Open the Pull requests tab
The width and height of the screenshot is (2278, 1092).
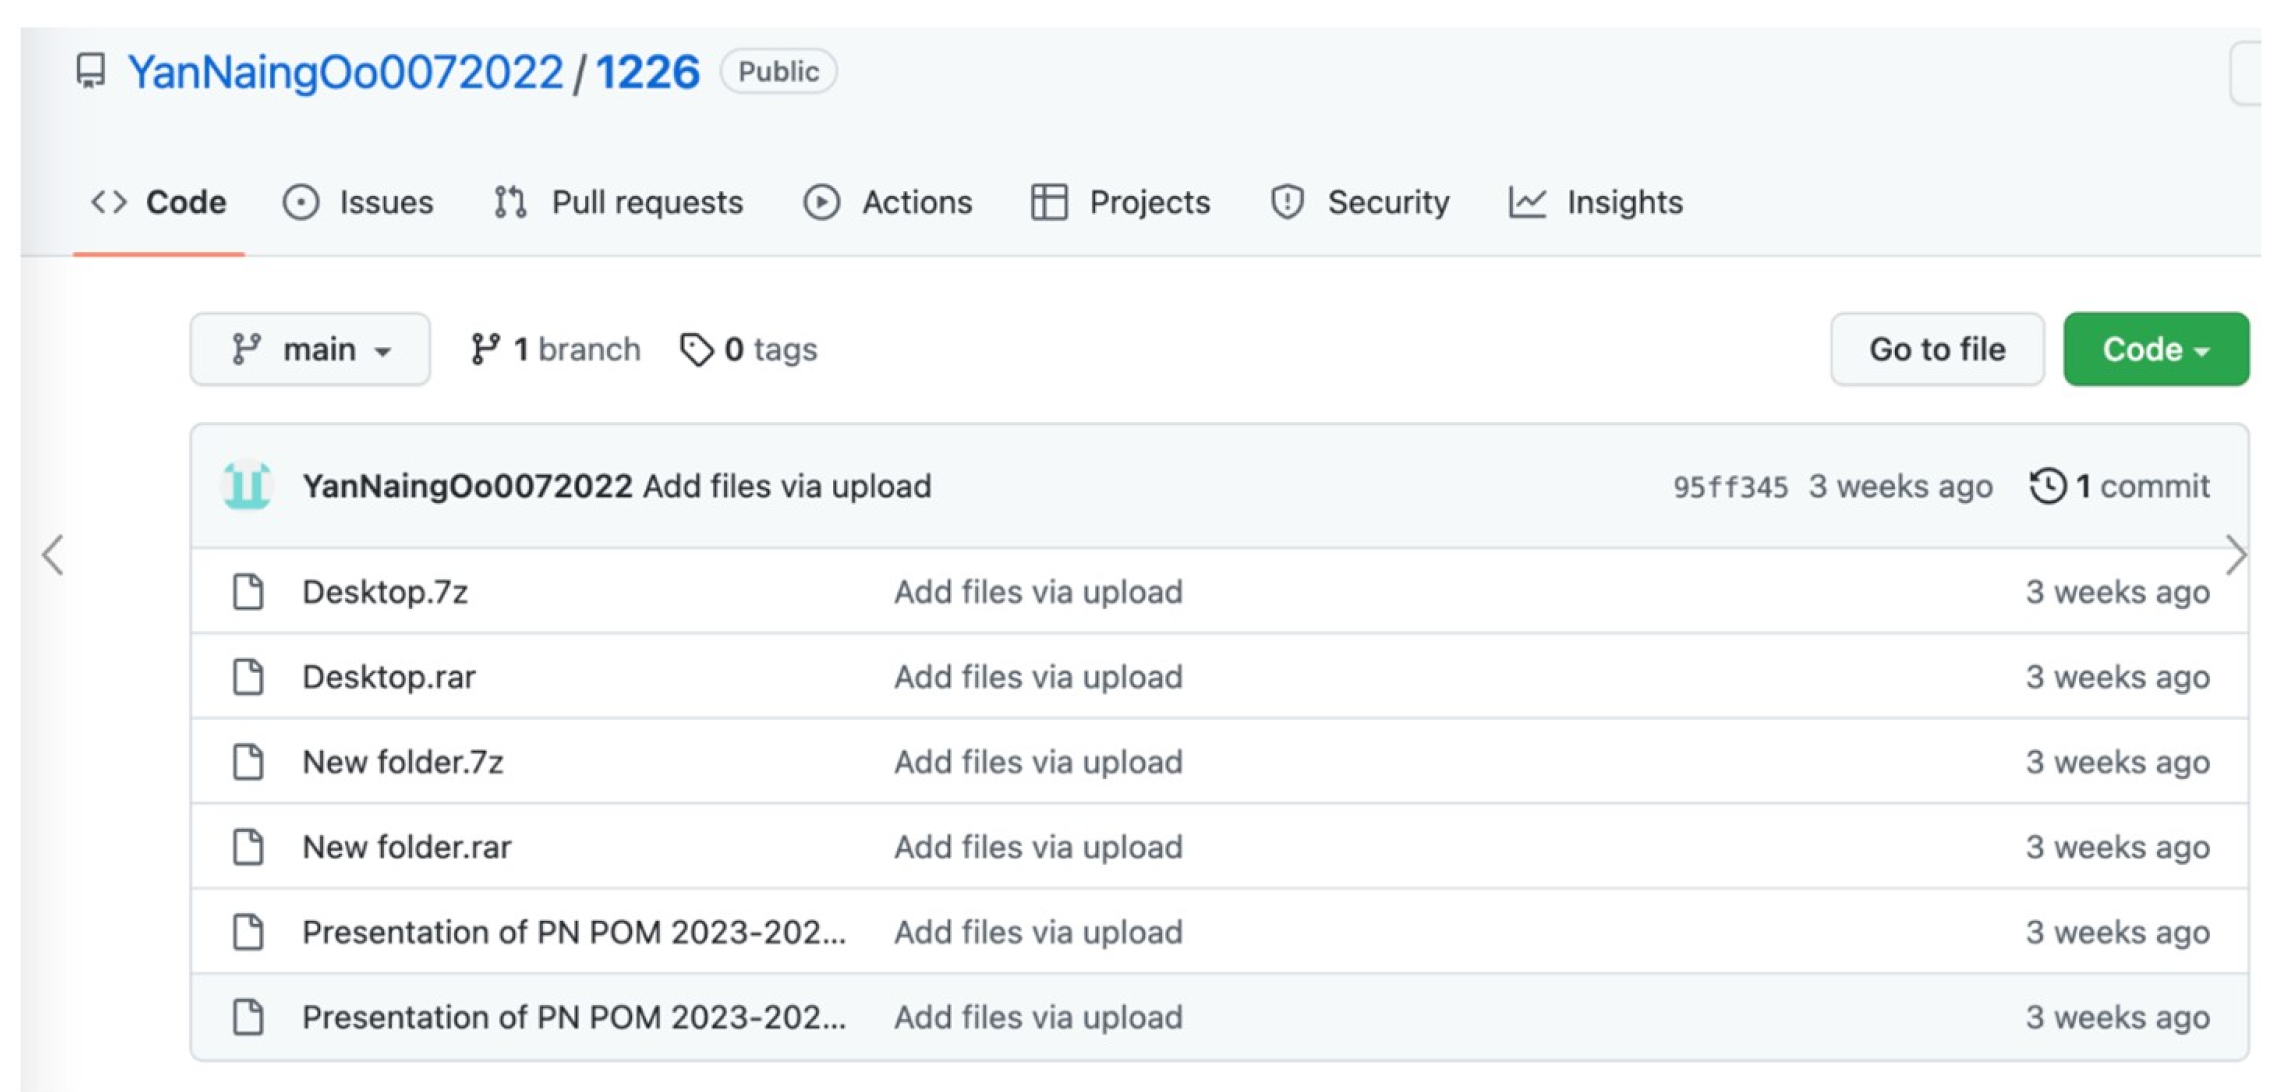tap(619, 203)
